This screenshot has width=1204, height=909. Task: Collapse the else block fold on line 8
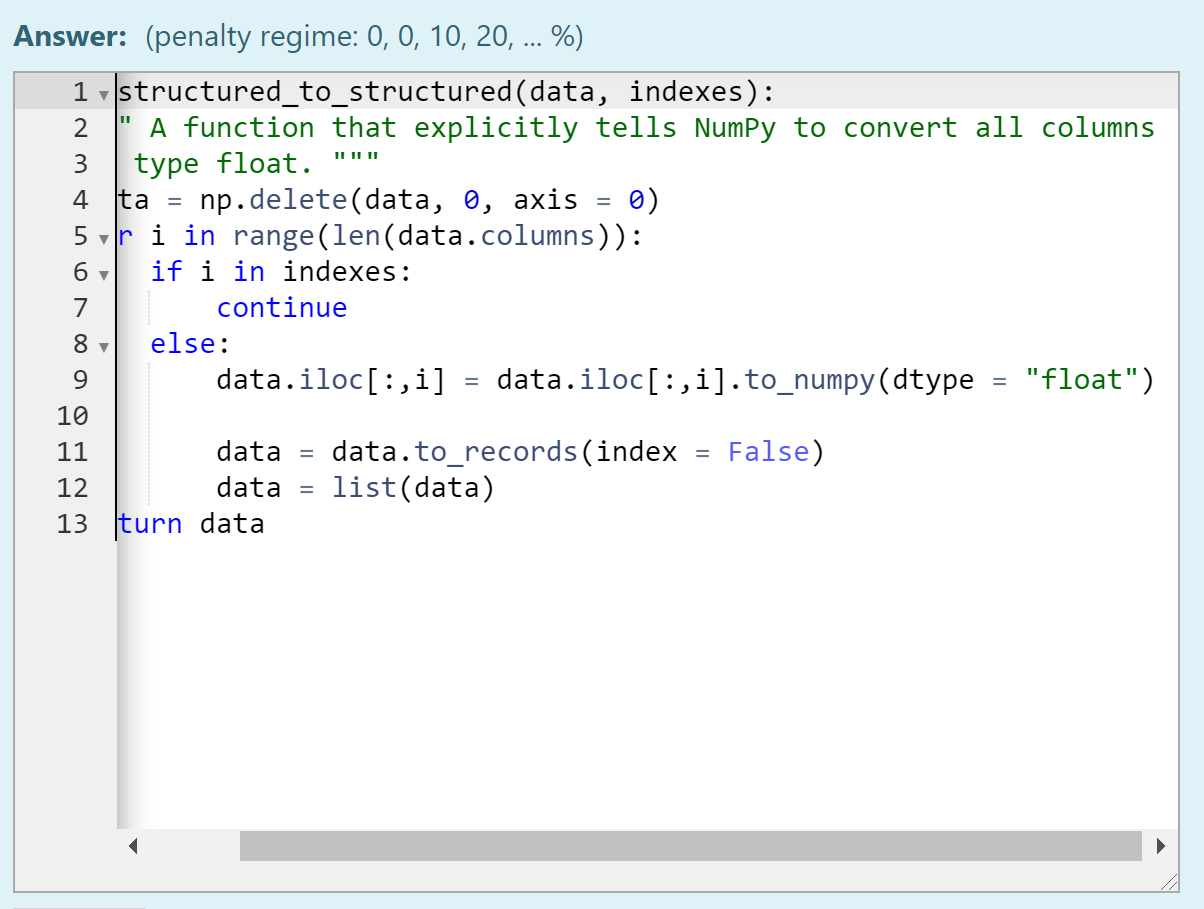[103, 344]
